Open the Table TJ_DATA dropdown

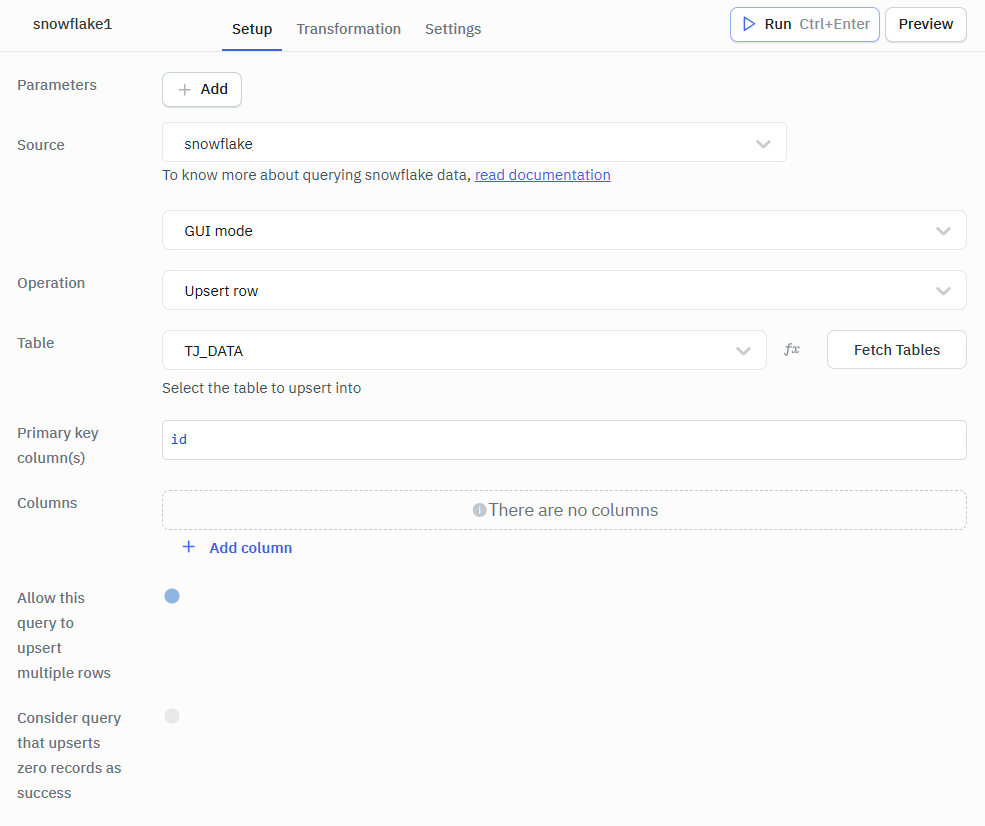click(464, 350)
